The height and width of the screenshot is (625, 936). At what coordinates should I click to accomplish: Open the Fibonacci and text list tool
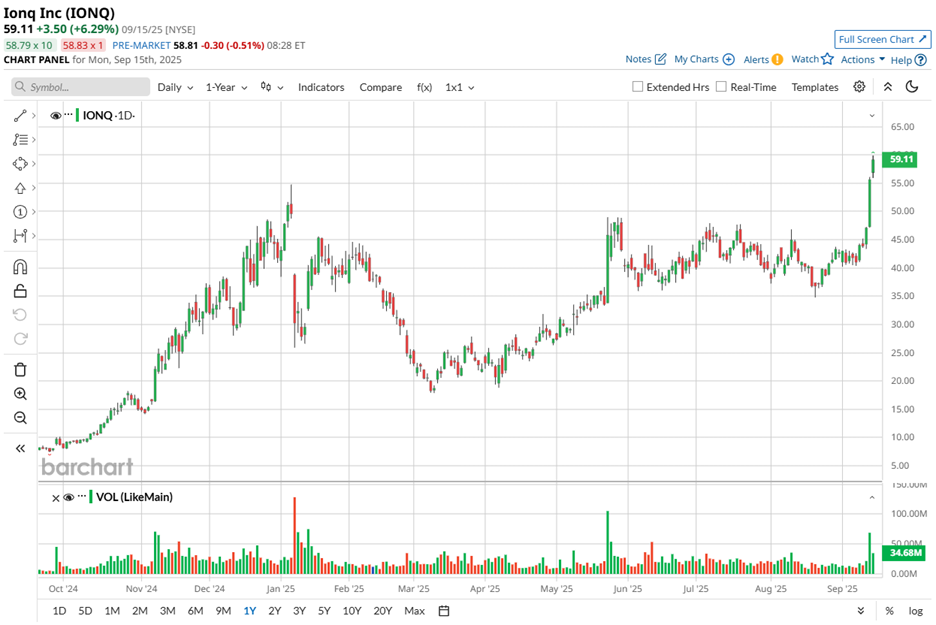click(x=20, y=140)
